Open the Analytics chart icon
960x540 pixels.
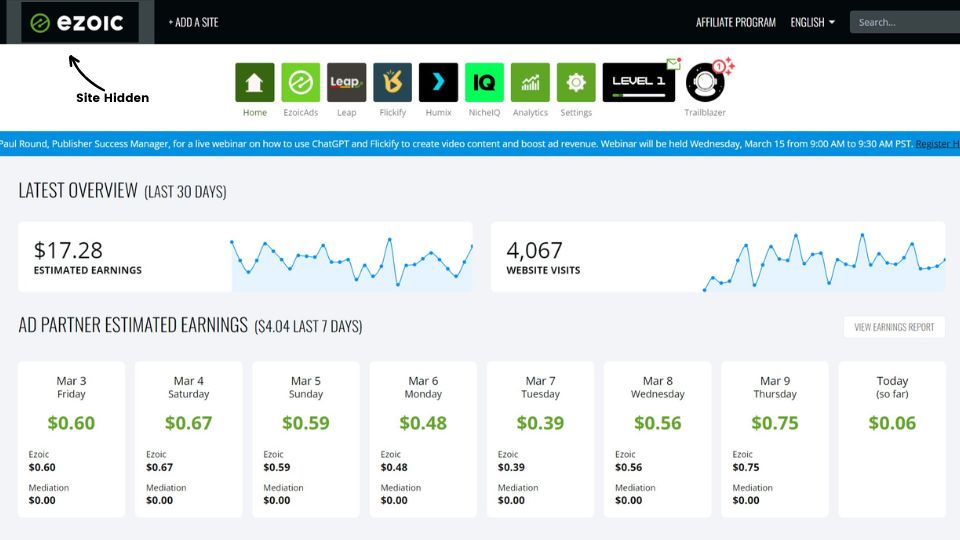pos(530,82)
